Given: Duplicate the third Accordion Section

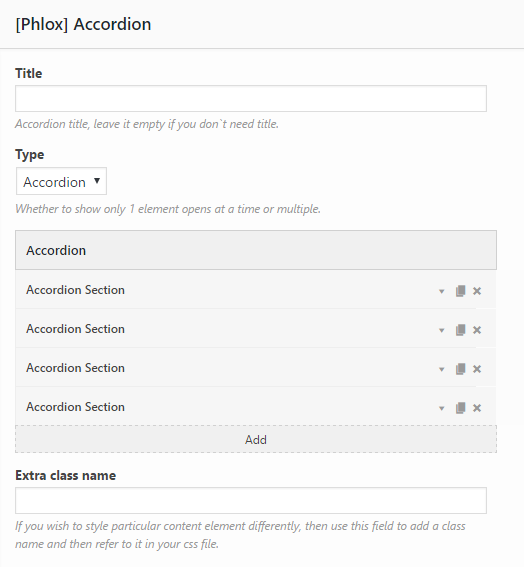Looking at the screenshot, I should coord(460,369).
